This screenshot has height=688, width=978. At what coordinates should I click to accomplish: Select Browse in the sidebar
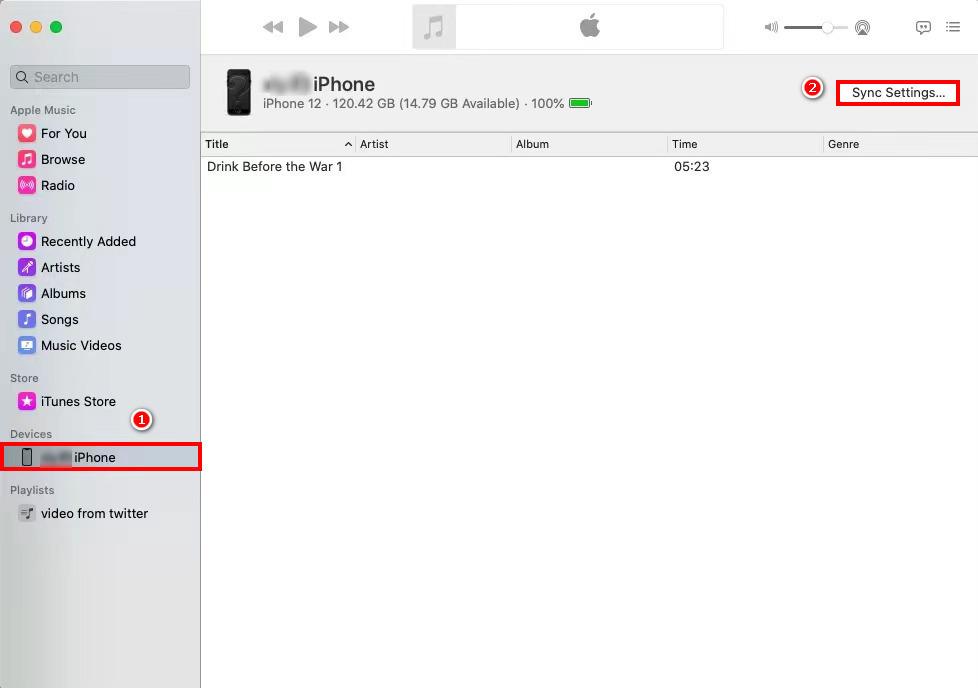click(62, 159)
